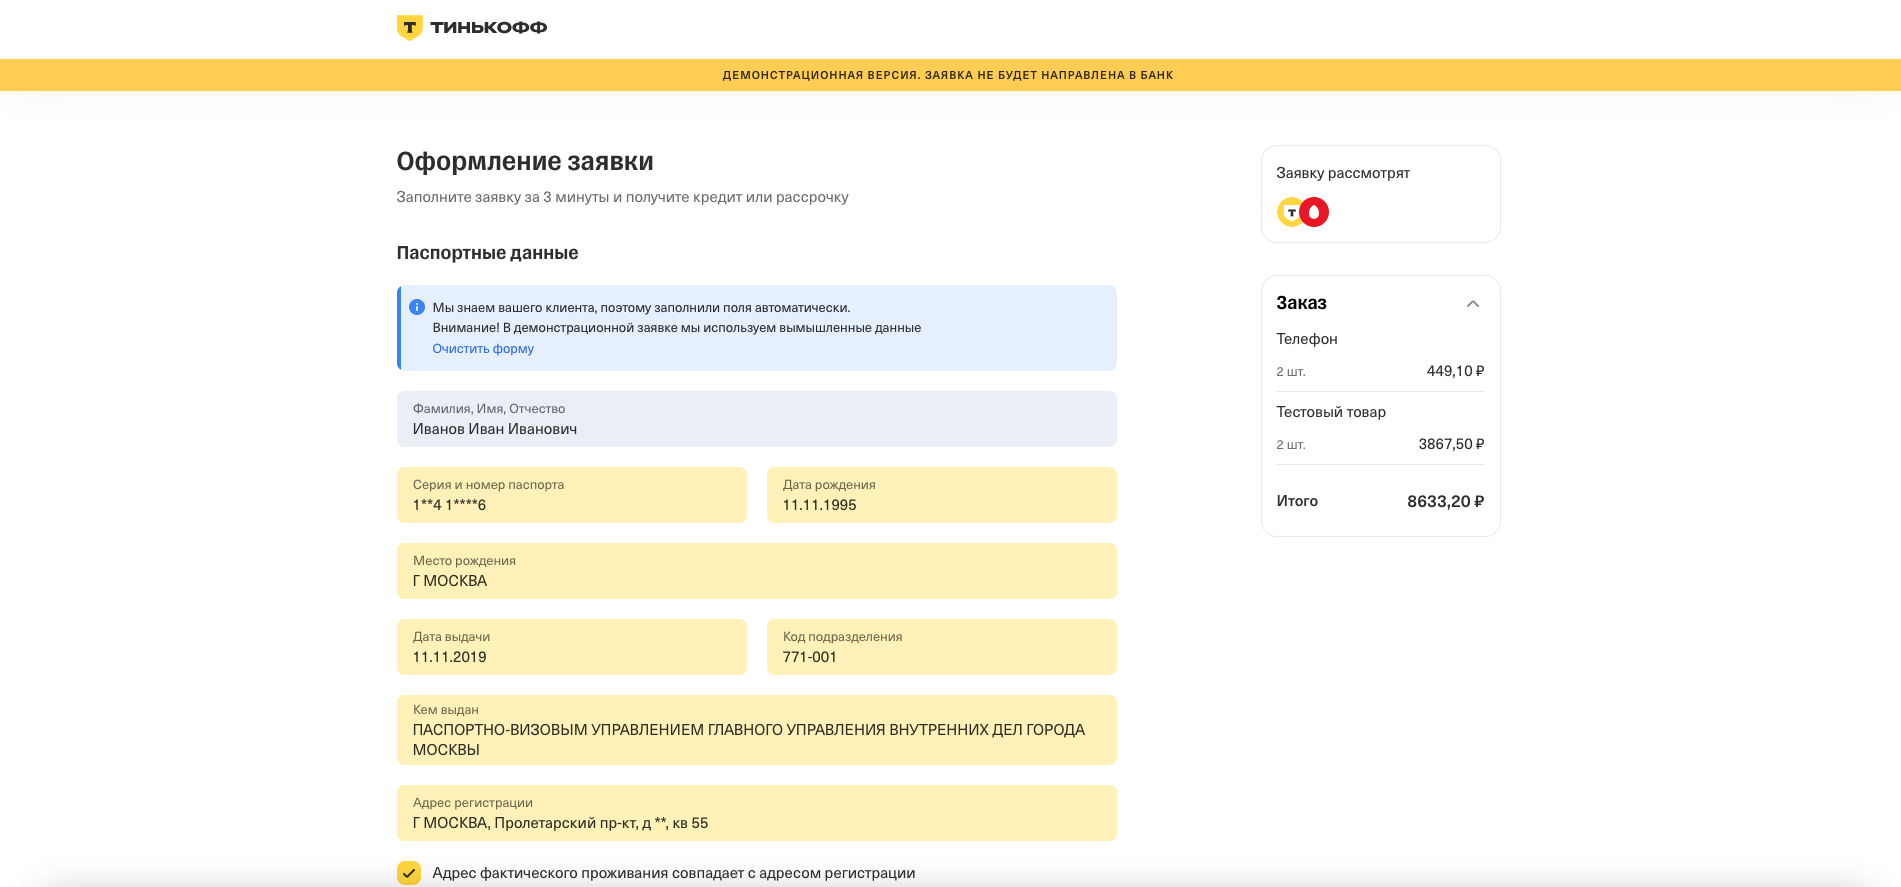Viewport: 1901px width, 887px height.
Task: Click the address matches registration label
Action: (674, 873)
